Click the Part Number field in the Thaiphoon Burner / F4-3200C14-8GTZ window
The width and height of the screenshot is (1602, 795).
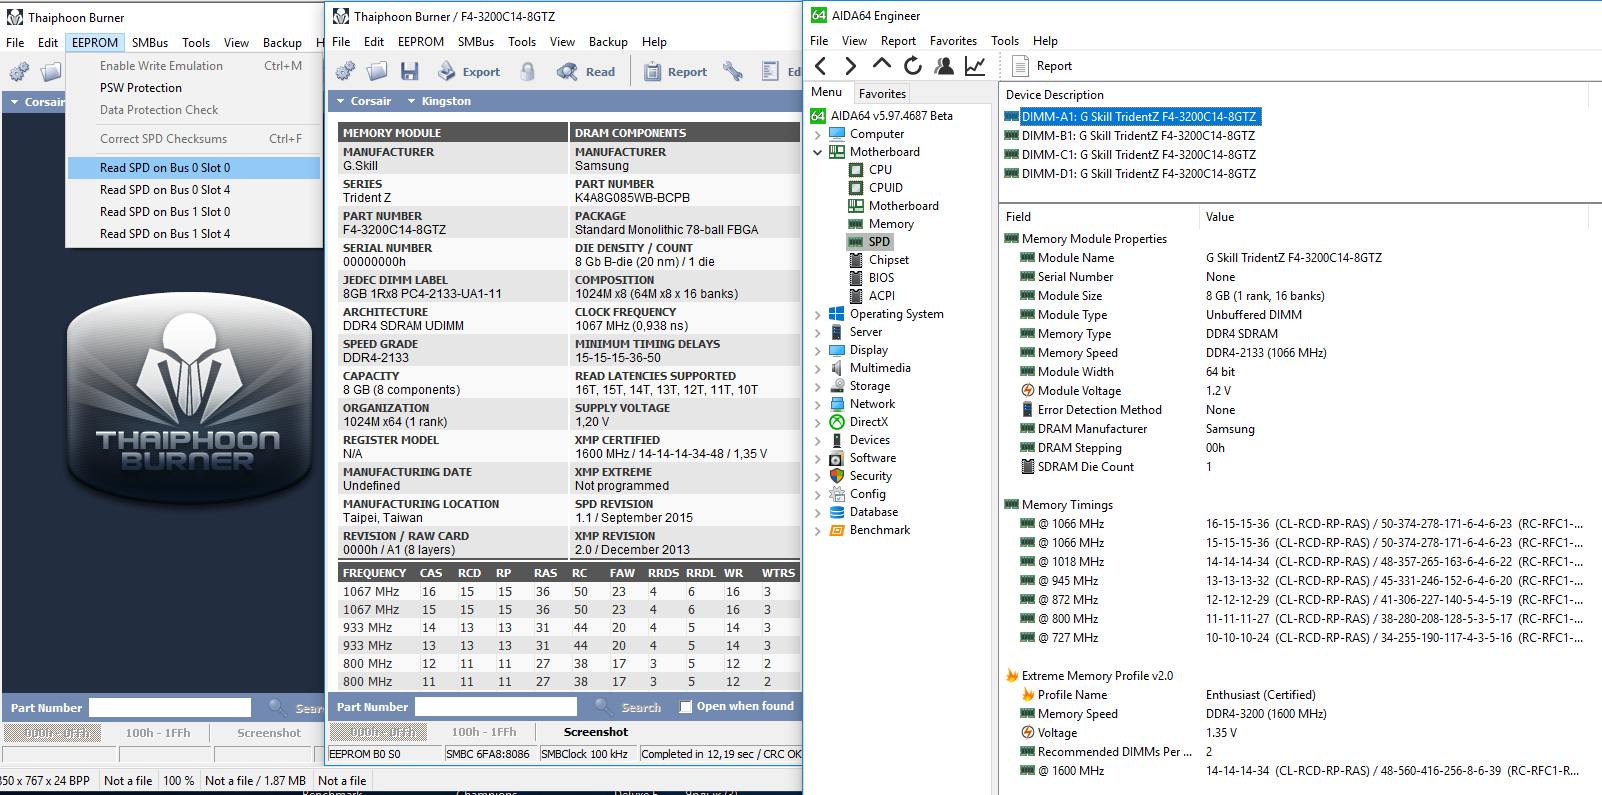point(496,706)
